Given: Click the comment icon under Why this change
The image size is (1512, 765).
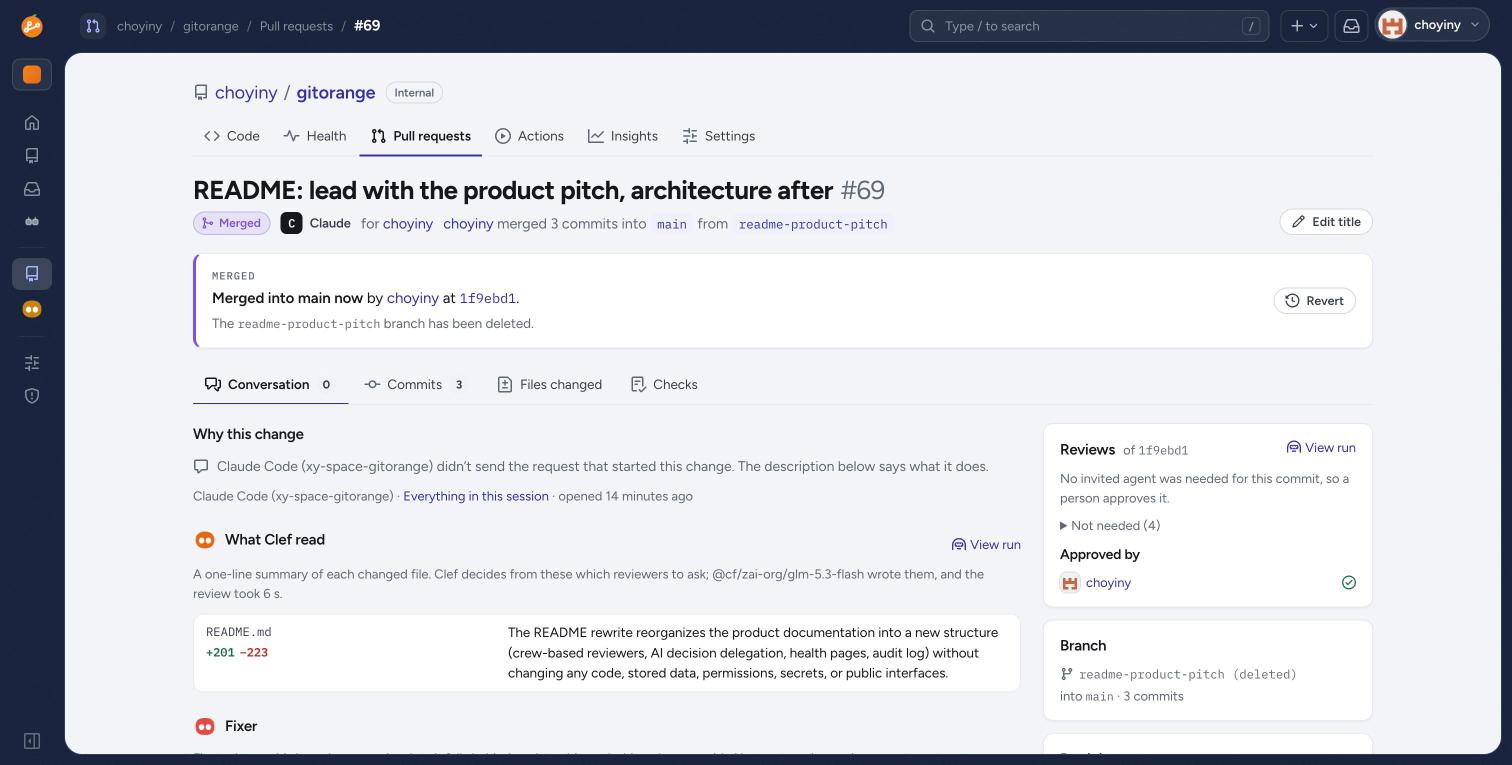Looking at the screenshot, I should click(x=201, y=467).
